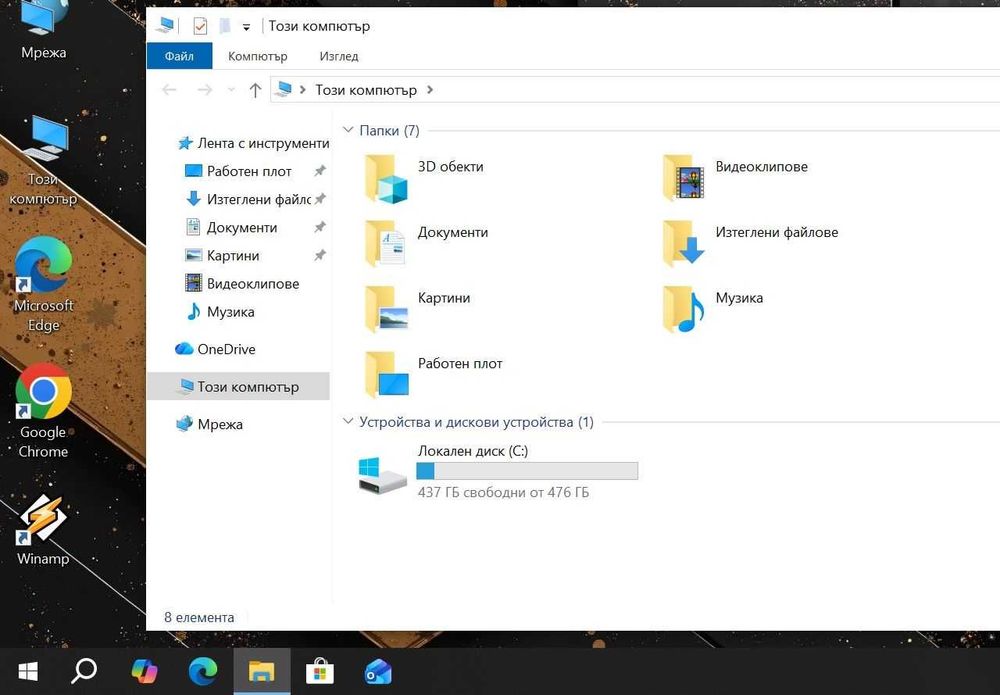
Task: Open the Quick Access Toolbar customize dropdown
Action: point(246,27)
